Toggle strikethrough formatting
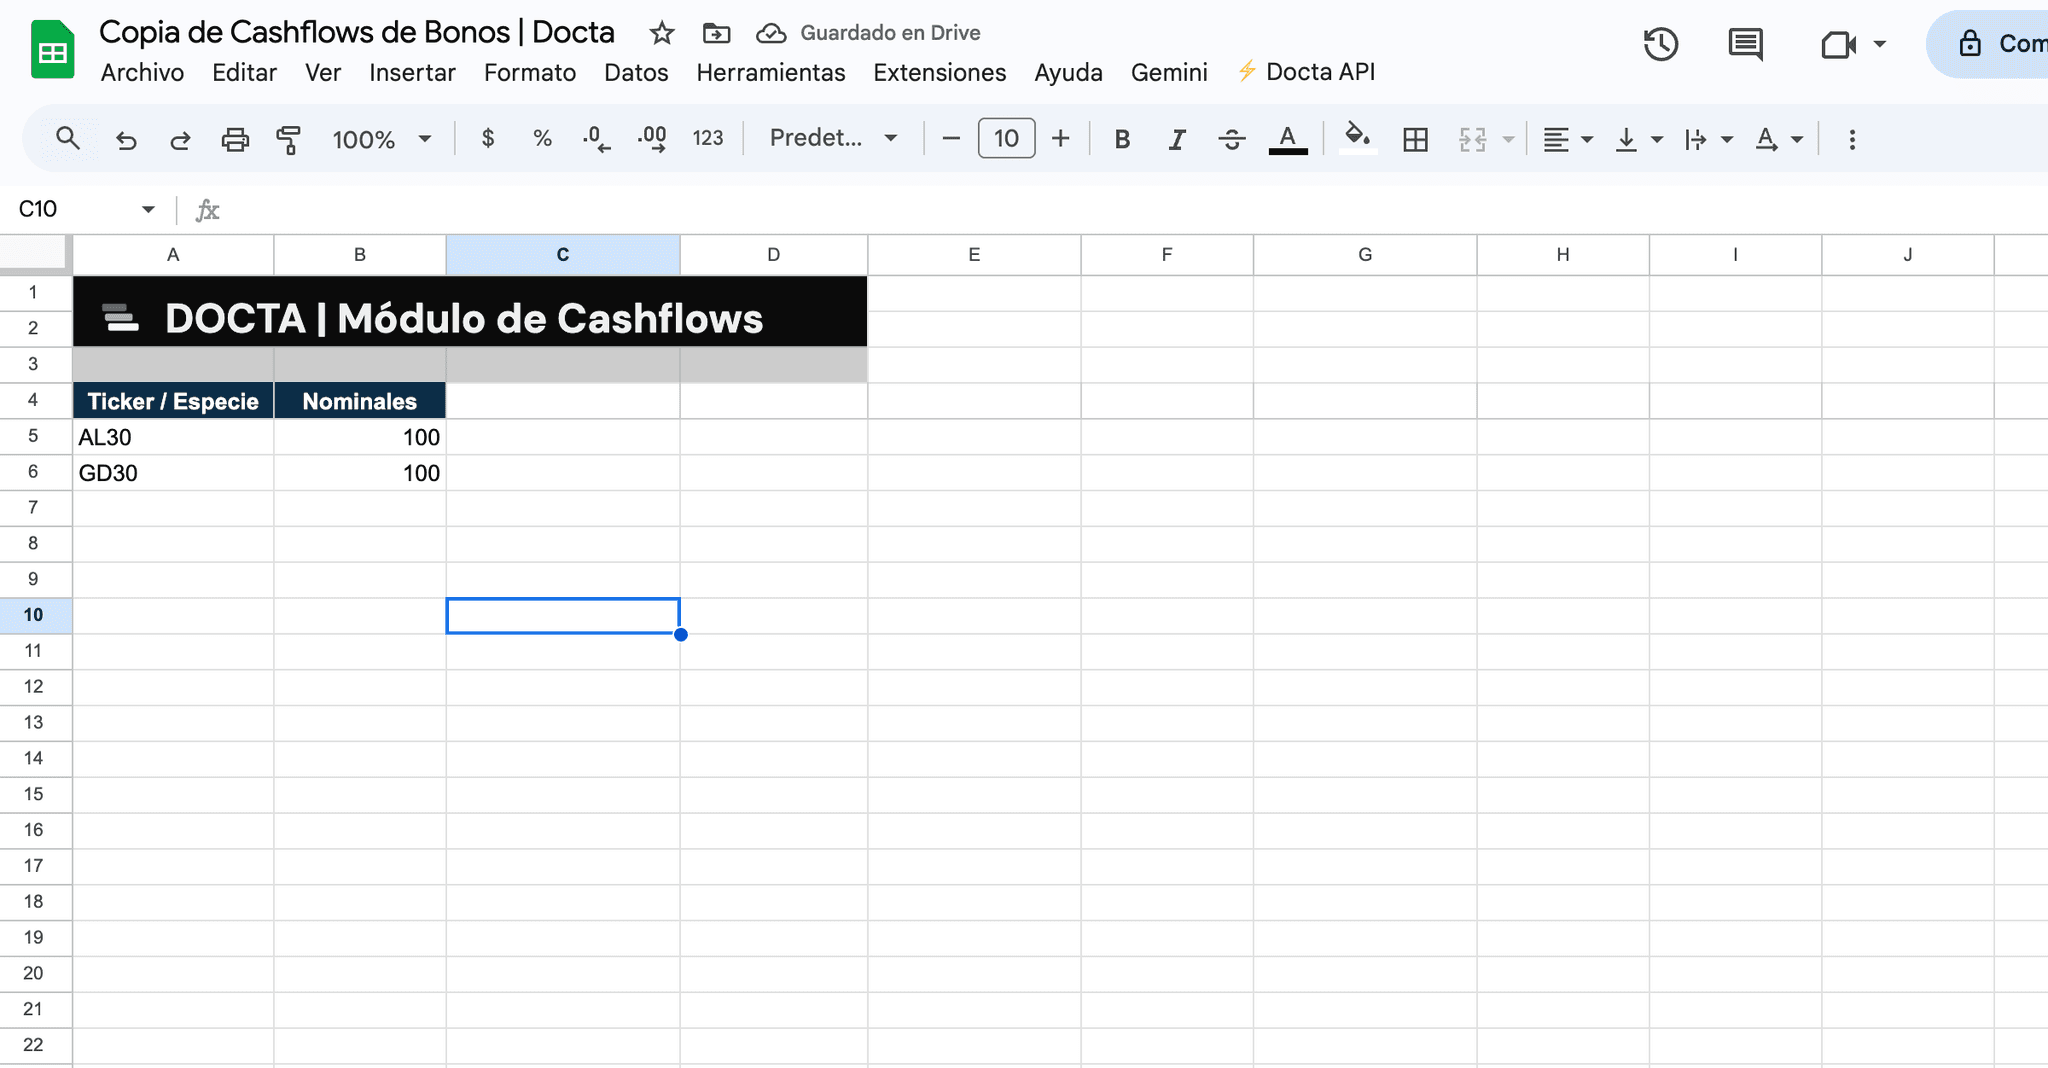The width and height of the screenshot is (2048, 1068). point(1231,139)
